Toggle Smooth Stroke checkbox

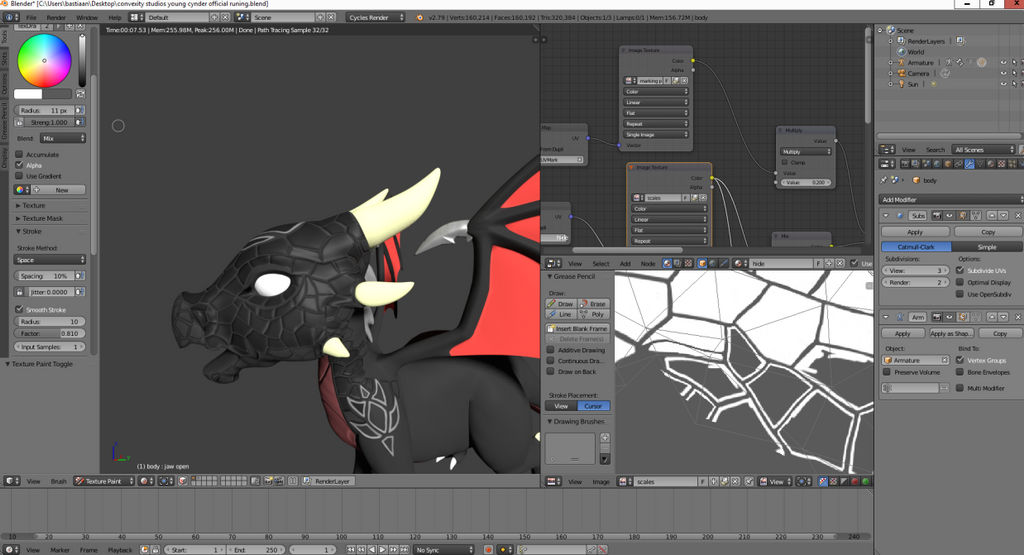point(19,309)
